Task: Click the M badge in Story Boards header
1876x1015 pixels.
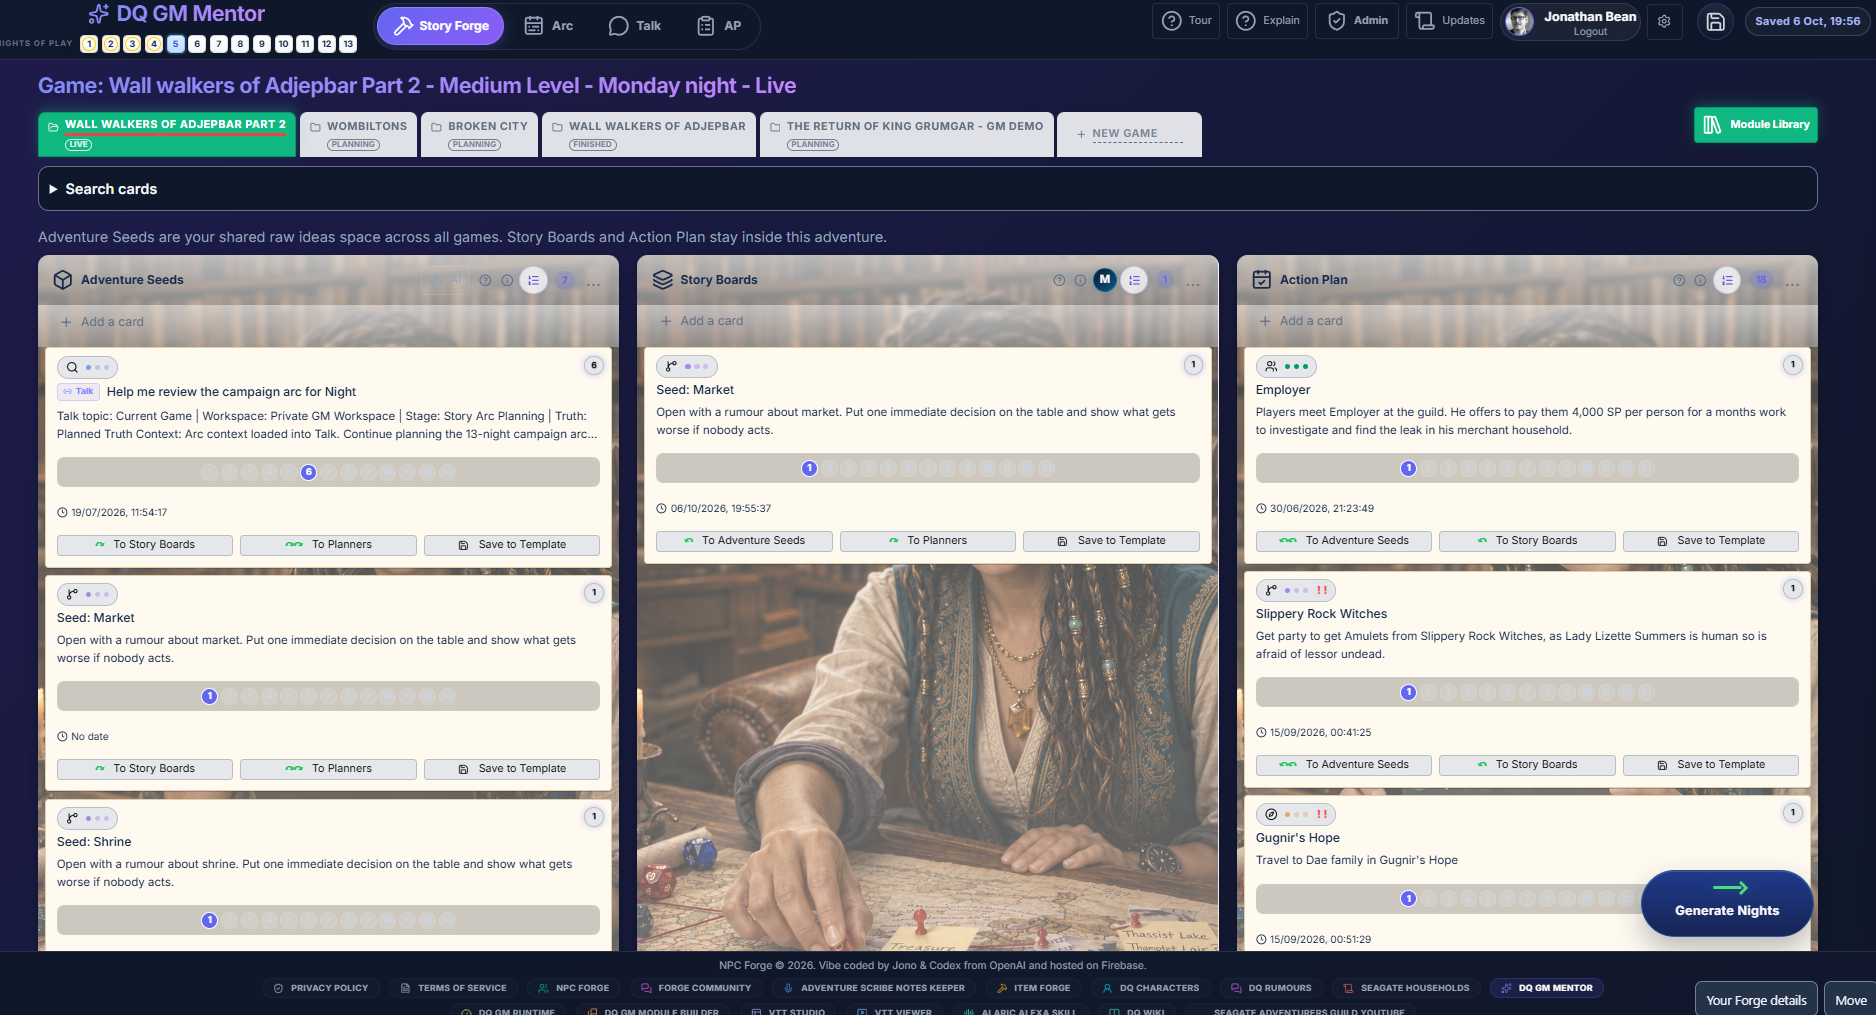Action: point(1104,280)
